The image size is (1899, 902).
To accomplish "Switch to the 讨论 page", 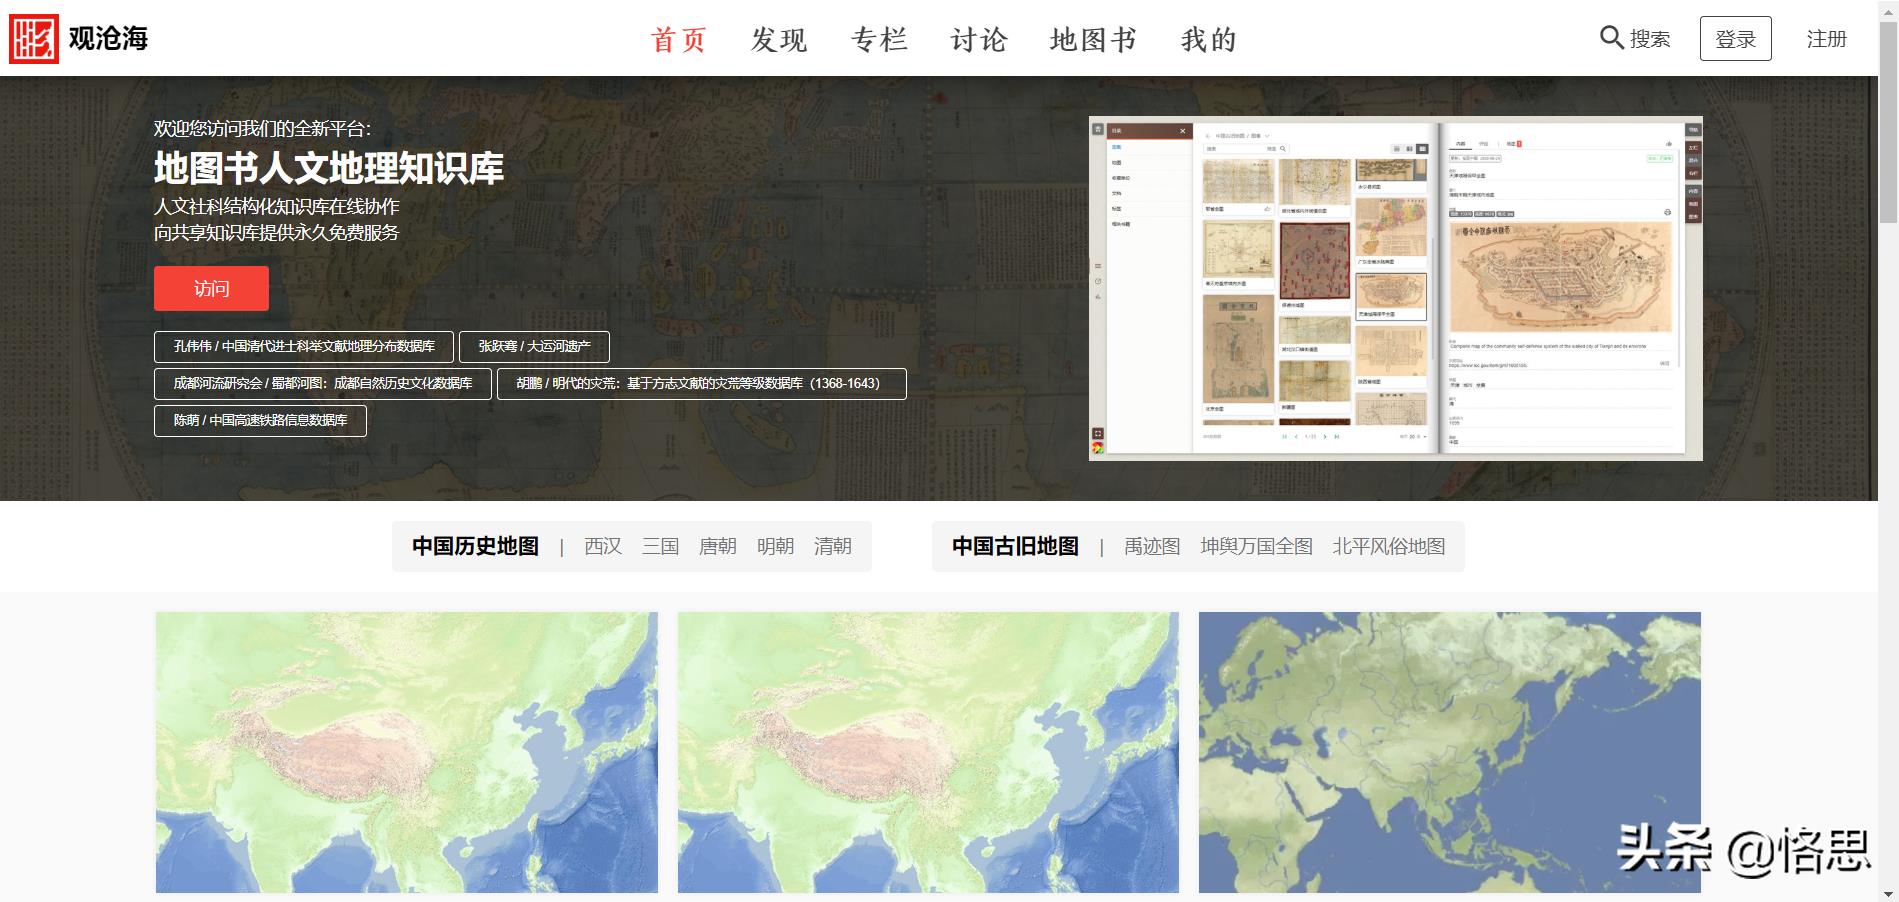I will [x=979, y=40].
